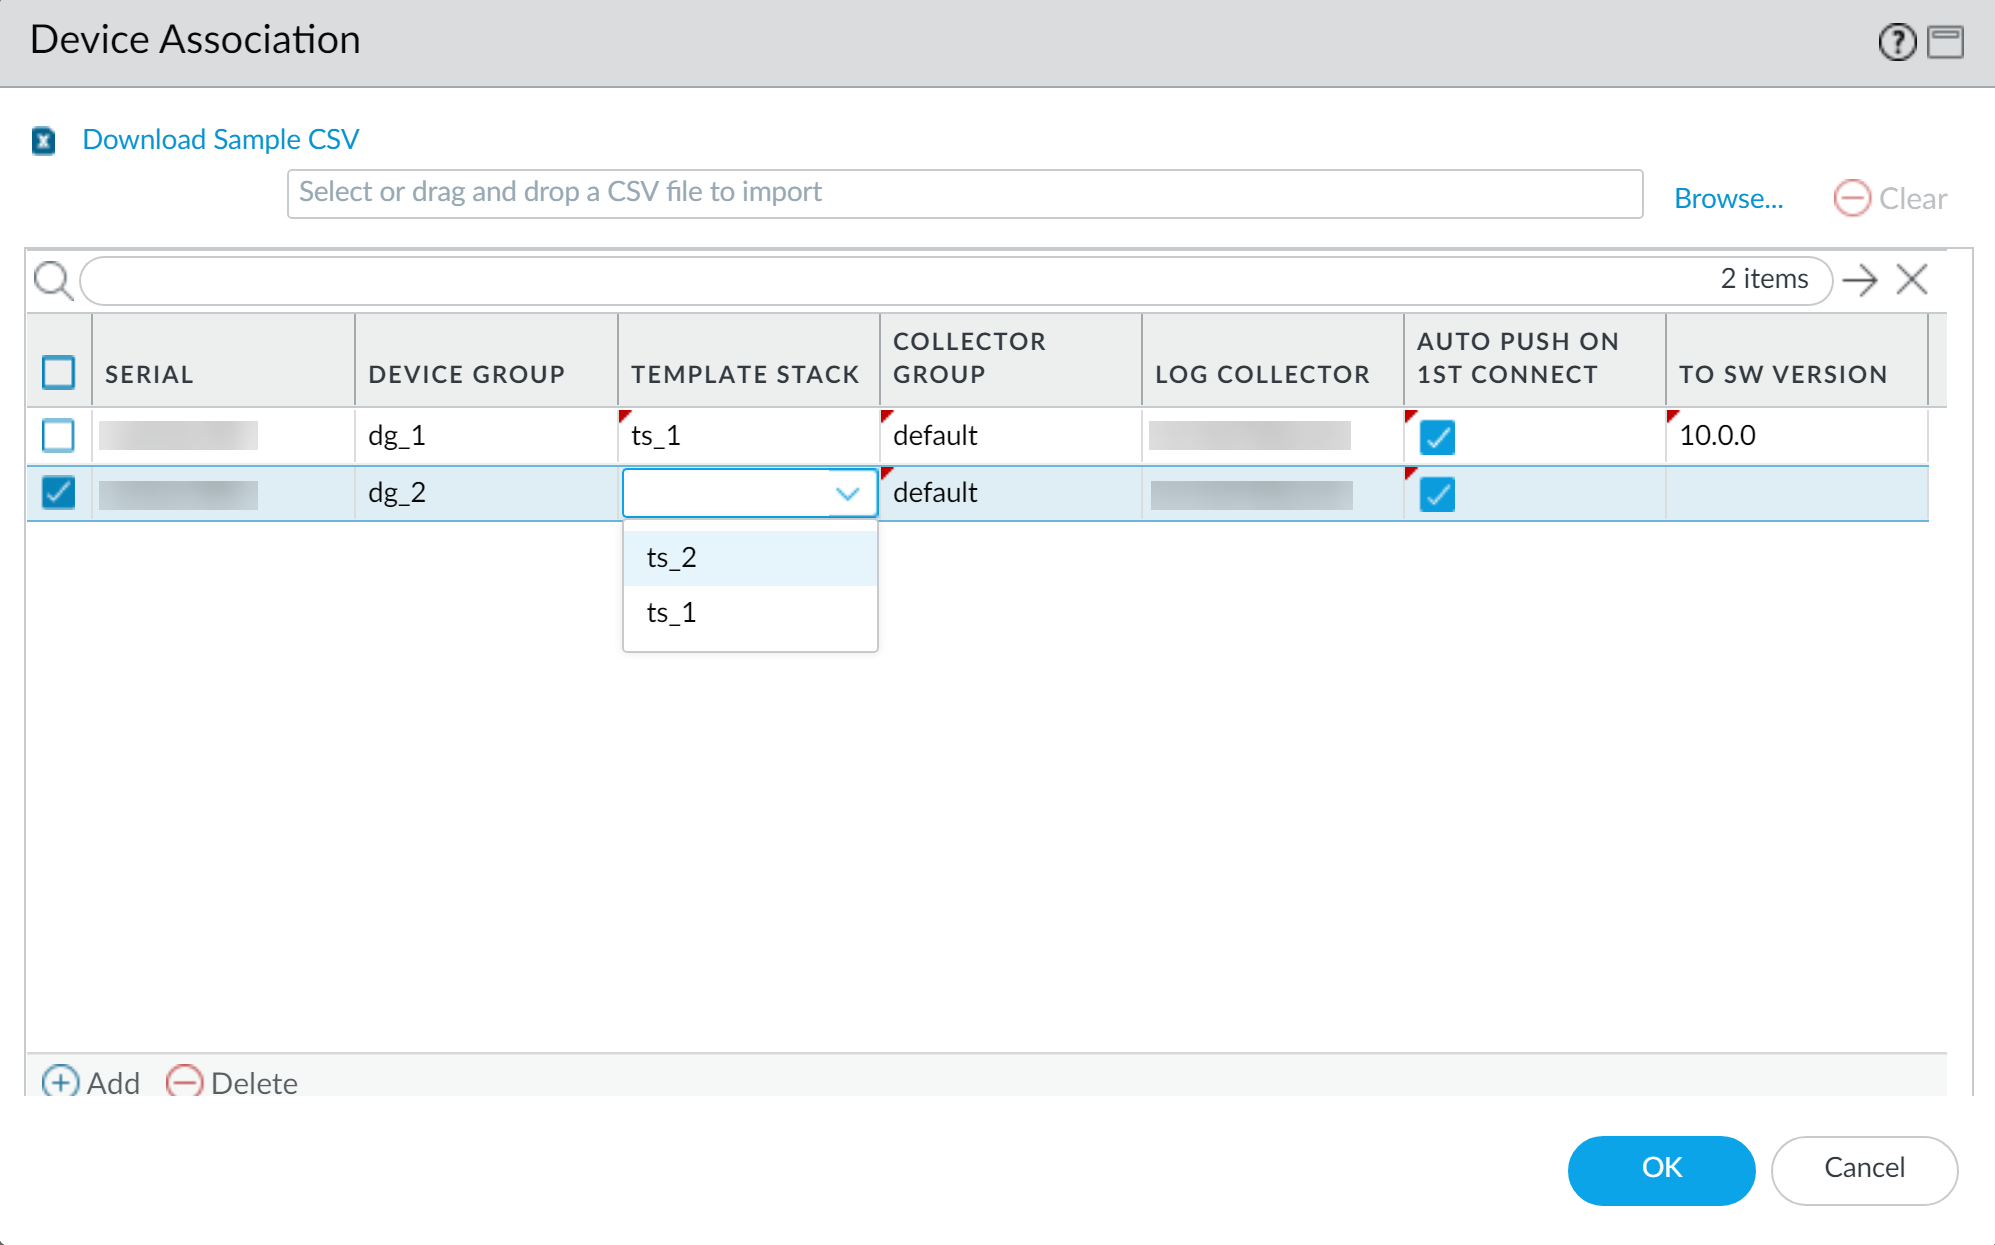This screenshot has width=1995, height=1245.
Task: Click the arrow to apply search filter
Action: pyautogui.click(x=1859, y=280)
